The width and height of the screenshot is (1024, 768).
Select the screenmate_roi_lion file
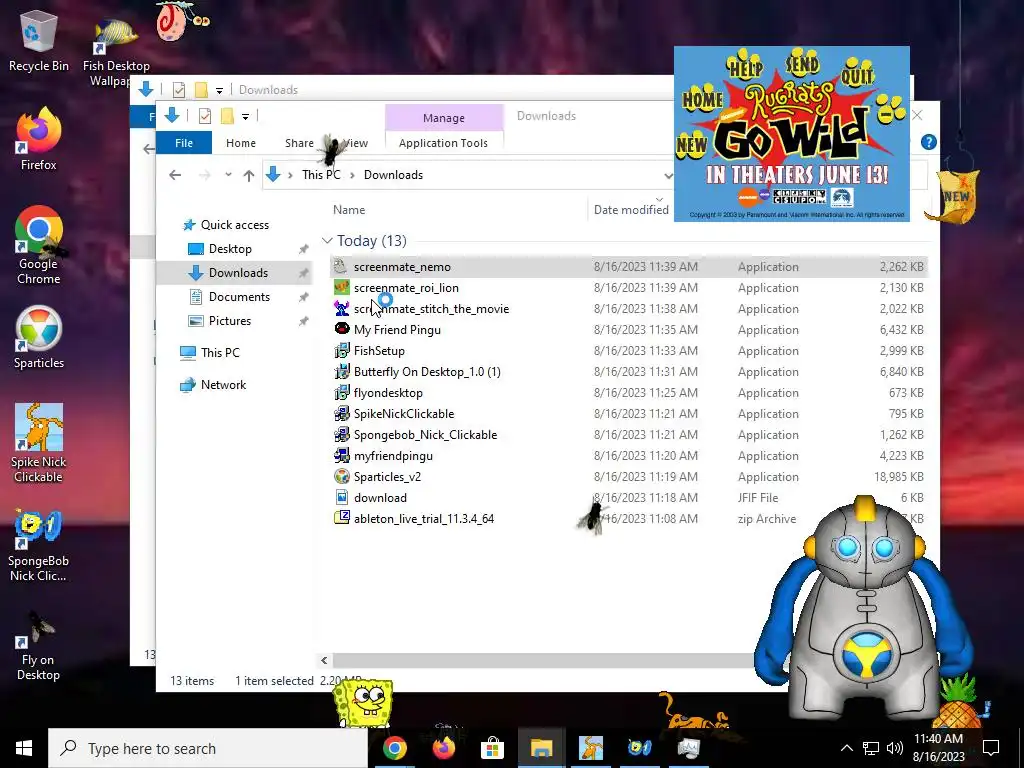tap(406, 288)
